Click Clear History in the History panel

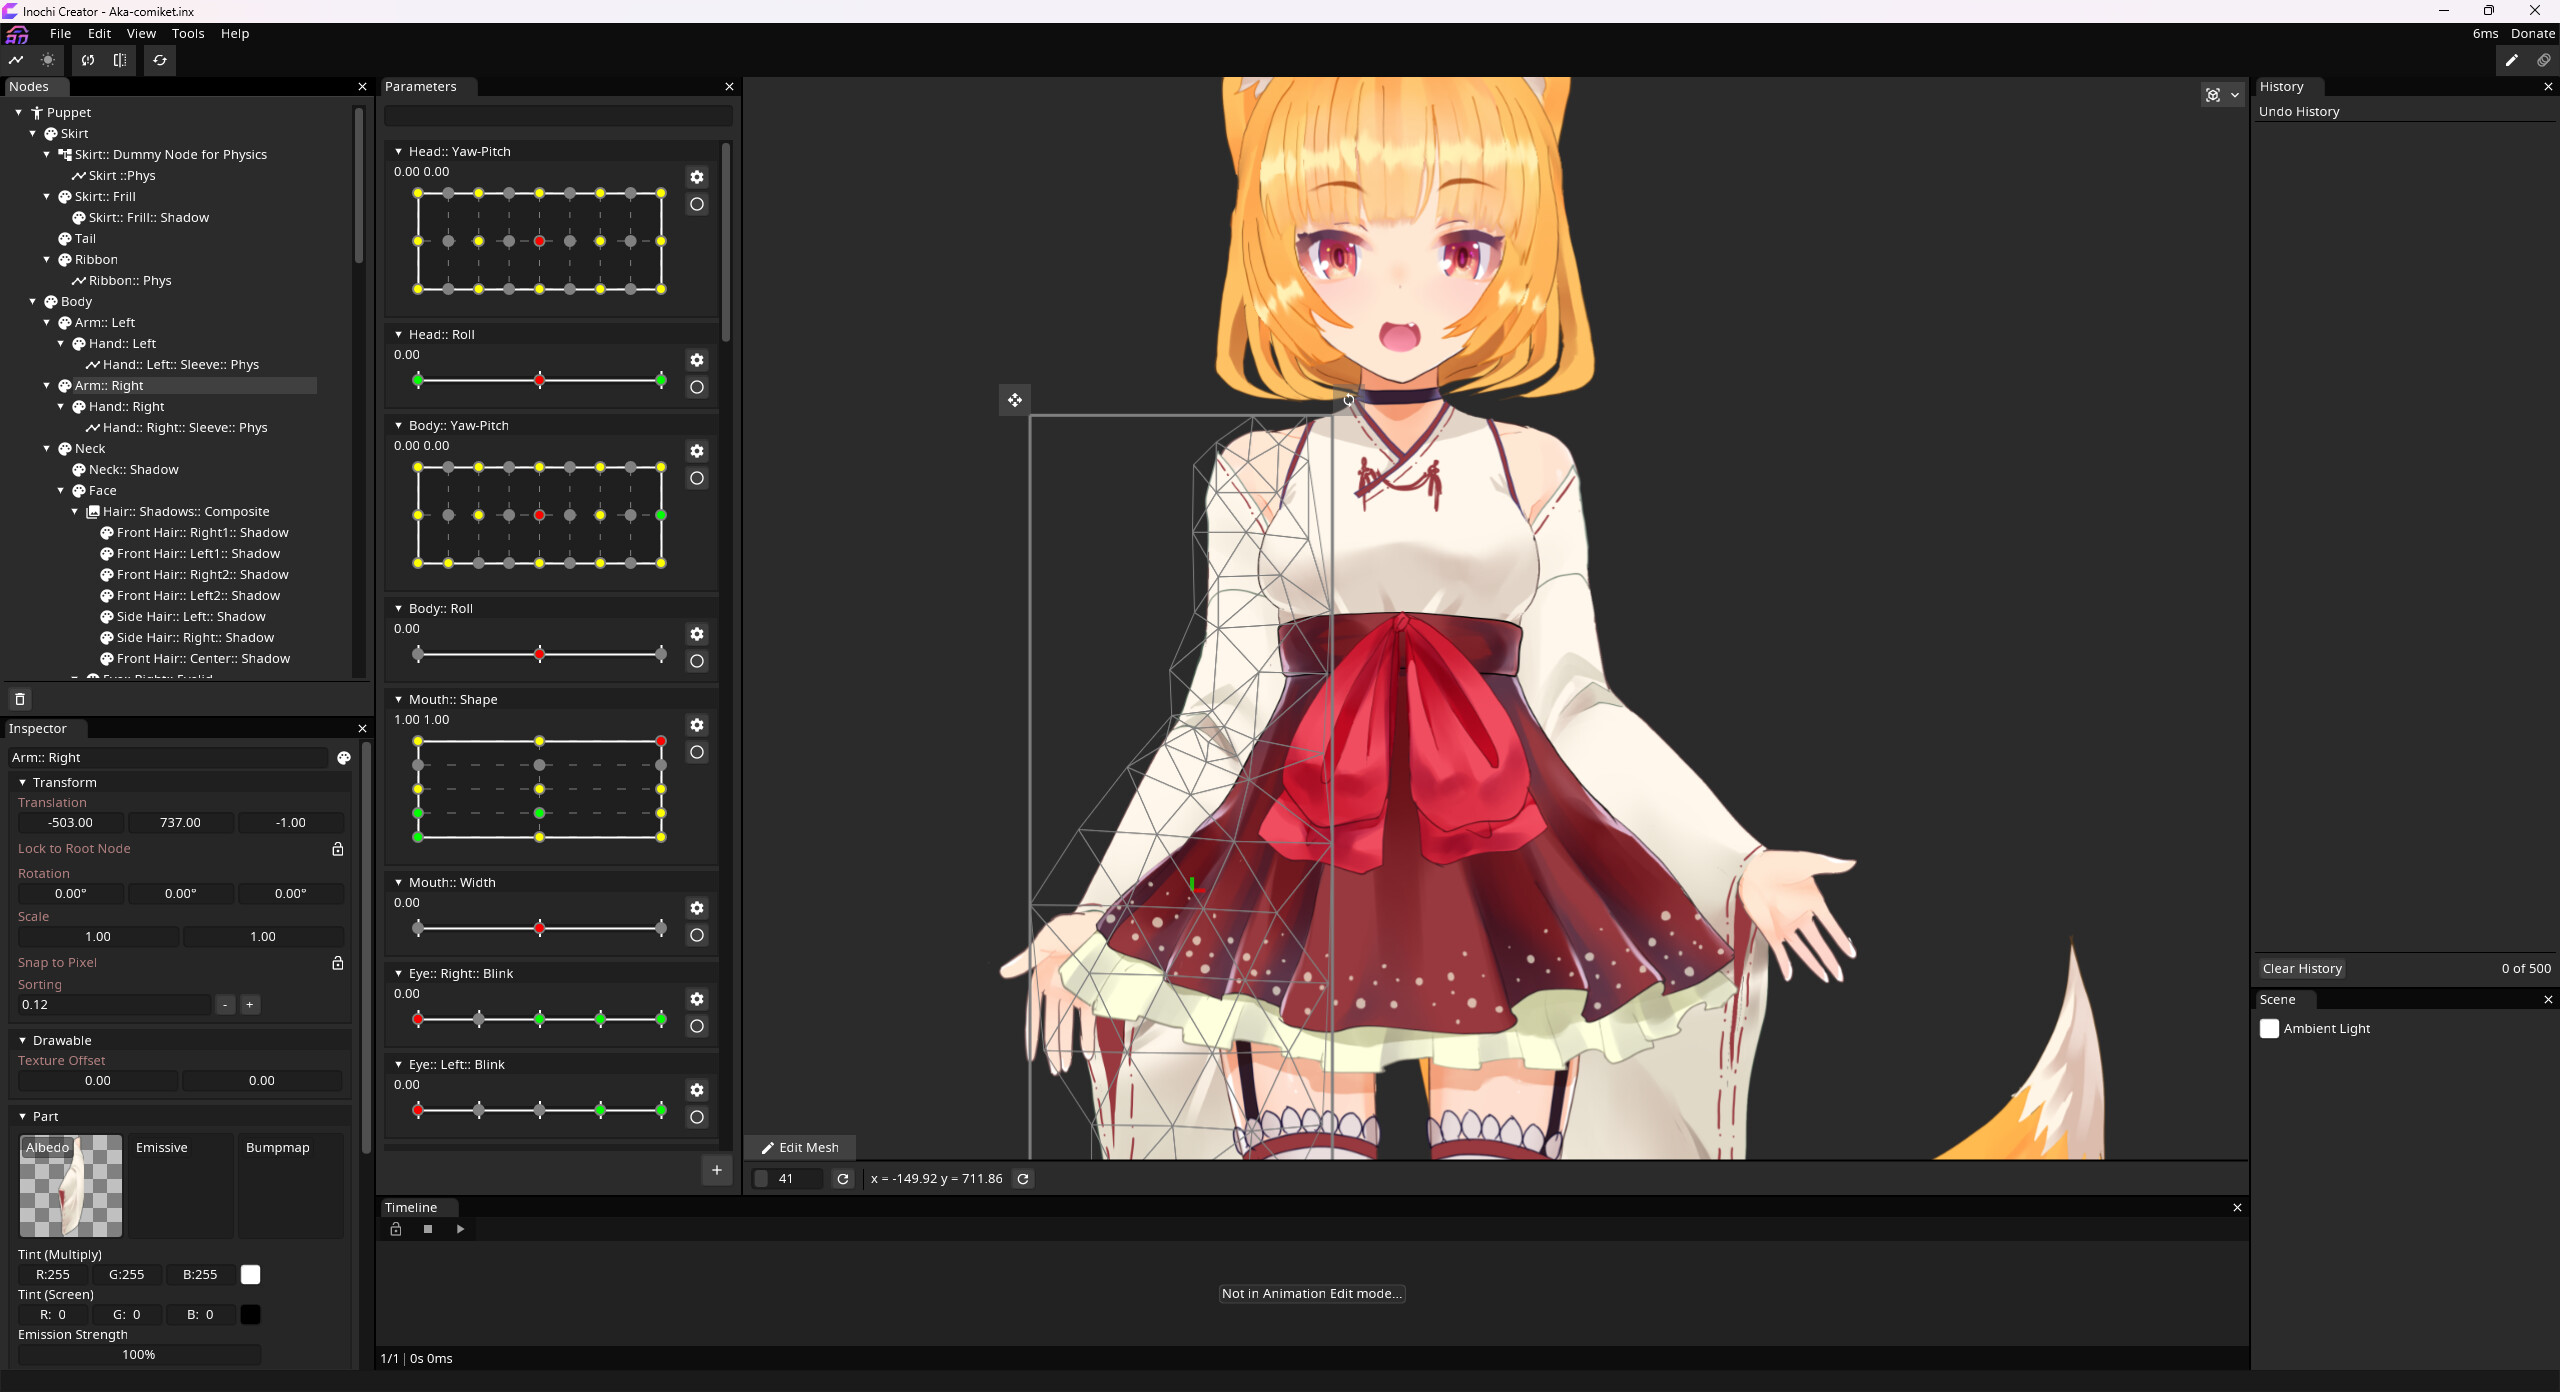pyautogui.click(x=2300, y=968)
